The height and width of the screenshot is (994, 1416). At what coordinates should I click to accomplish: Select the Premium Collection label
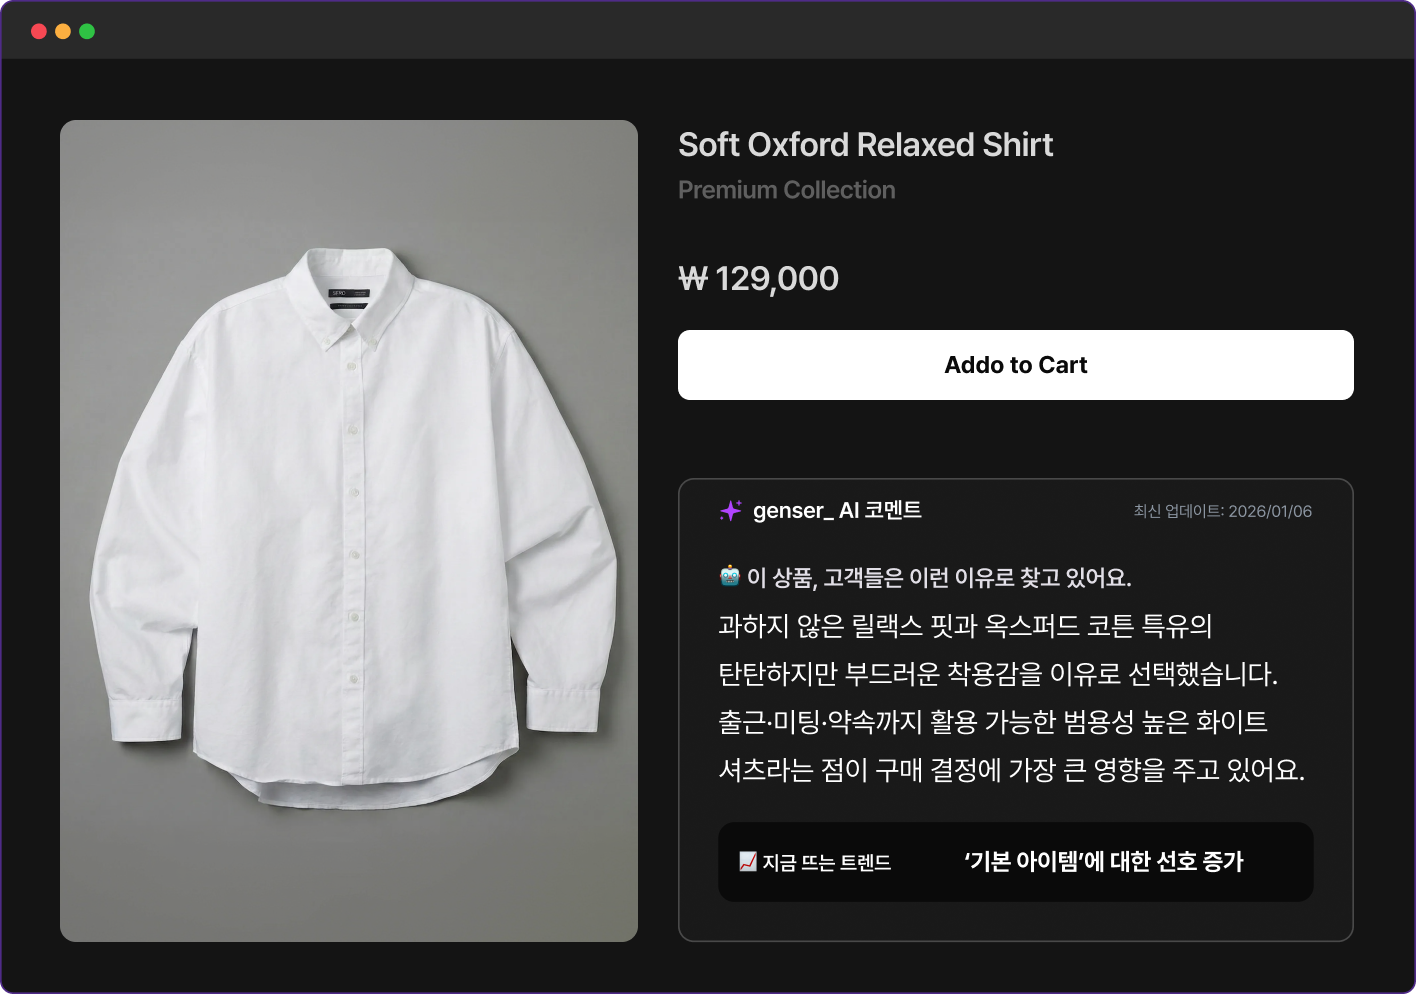786,189
